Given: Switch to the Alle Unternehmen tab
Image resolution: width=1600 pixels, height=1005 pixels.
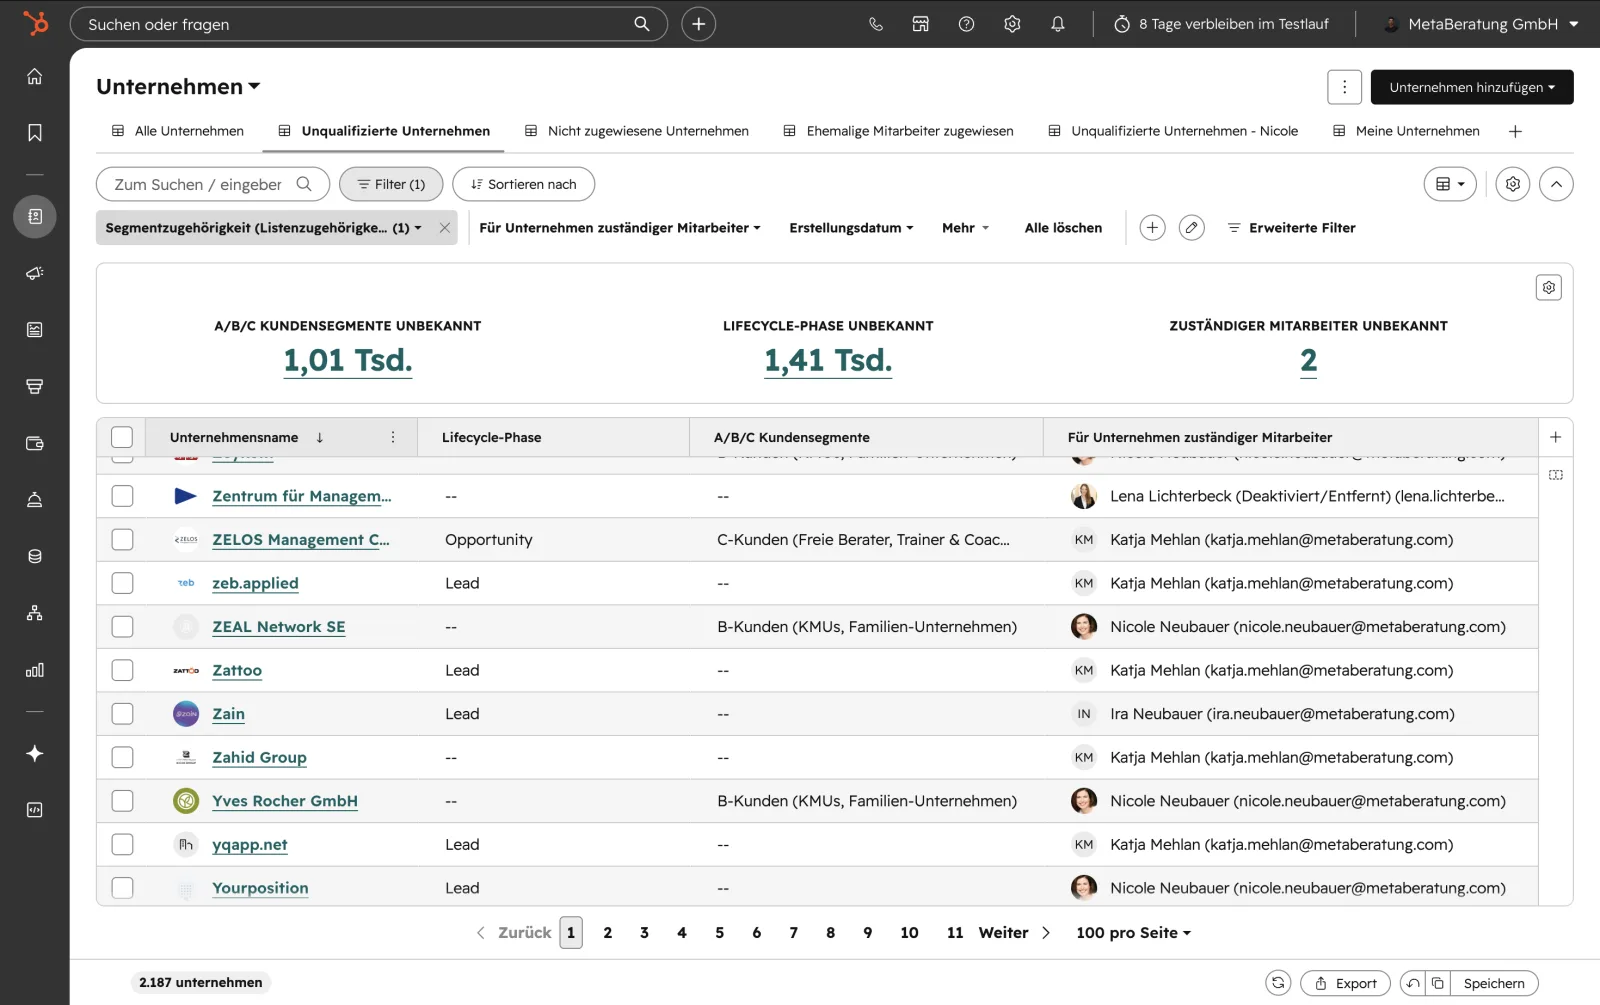Looking at the screenshot, I should [178, 131].
